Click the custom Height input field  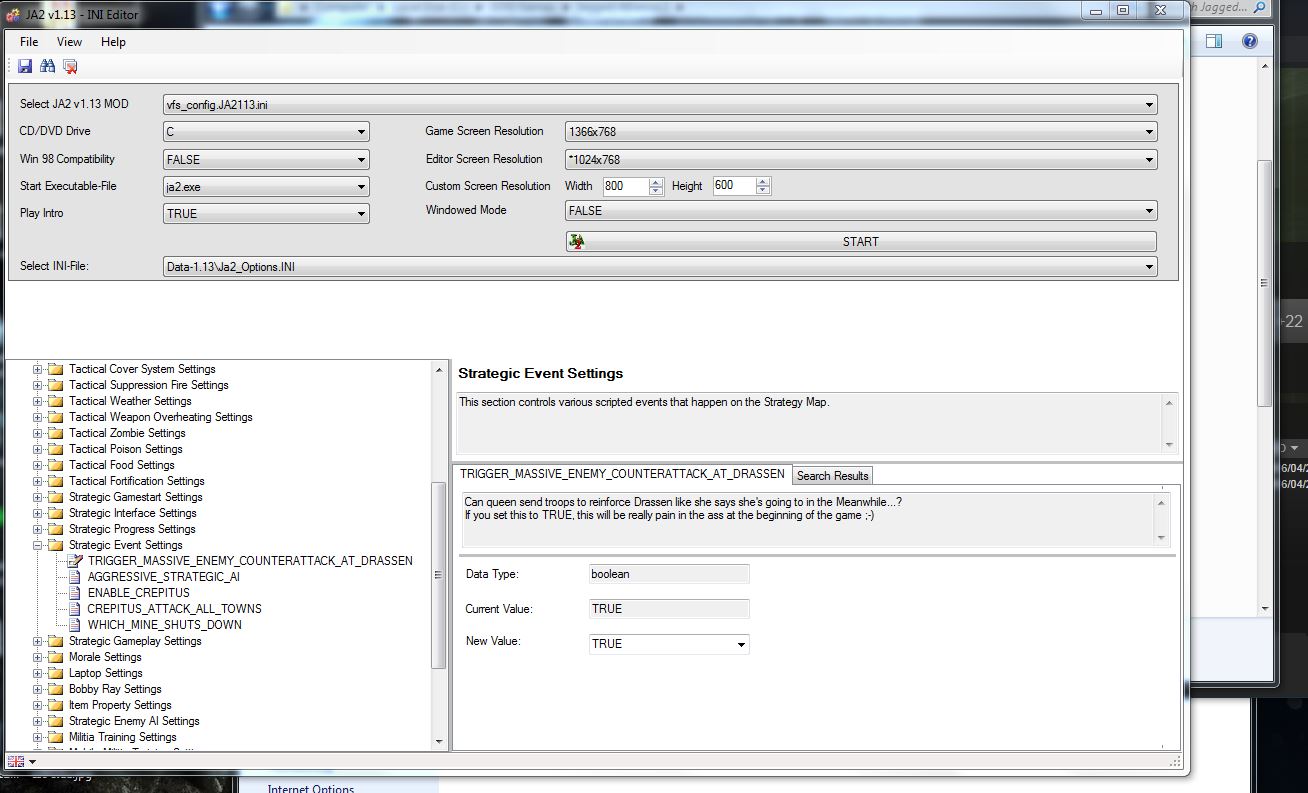(x=733, y=186)
